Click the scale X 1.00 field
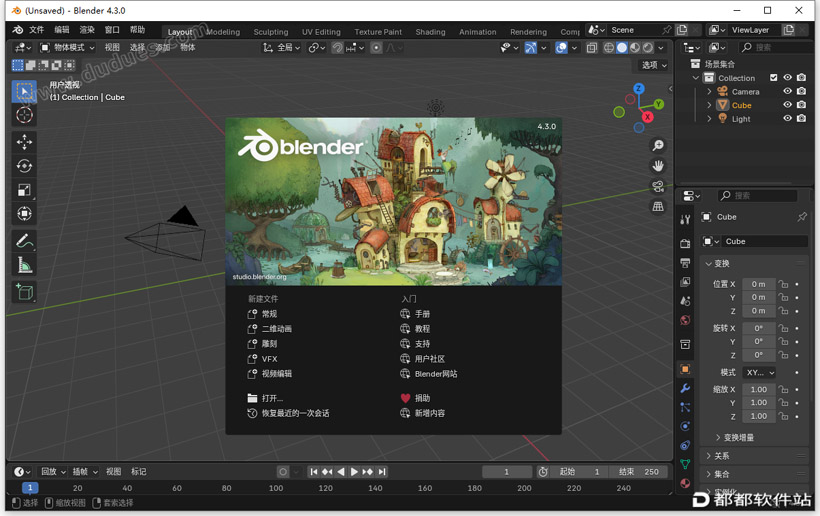This screenshot has width=820, height=516. (759, 389)
